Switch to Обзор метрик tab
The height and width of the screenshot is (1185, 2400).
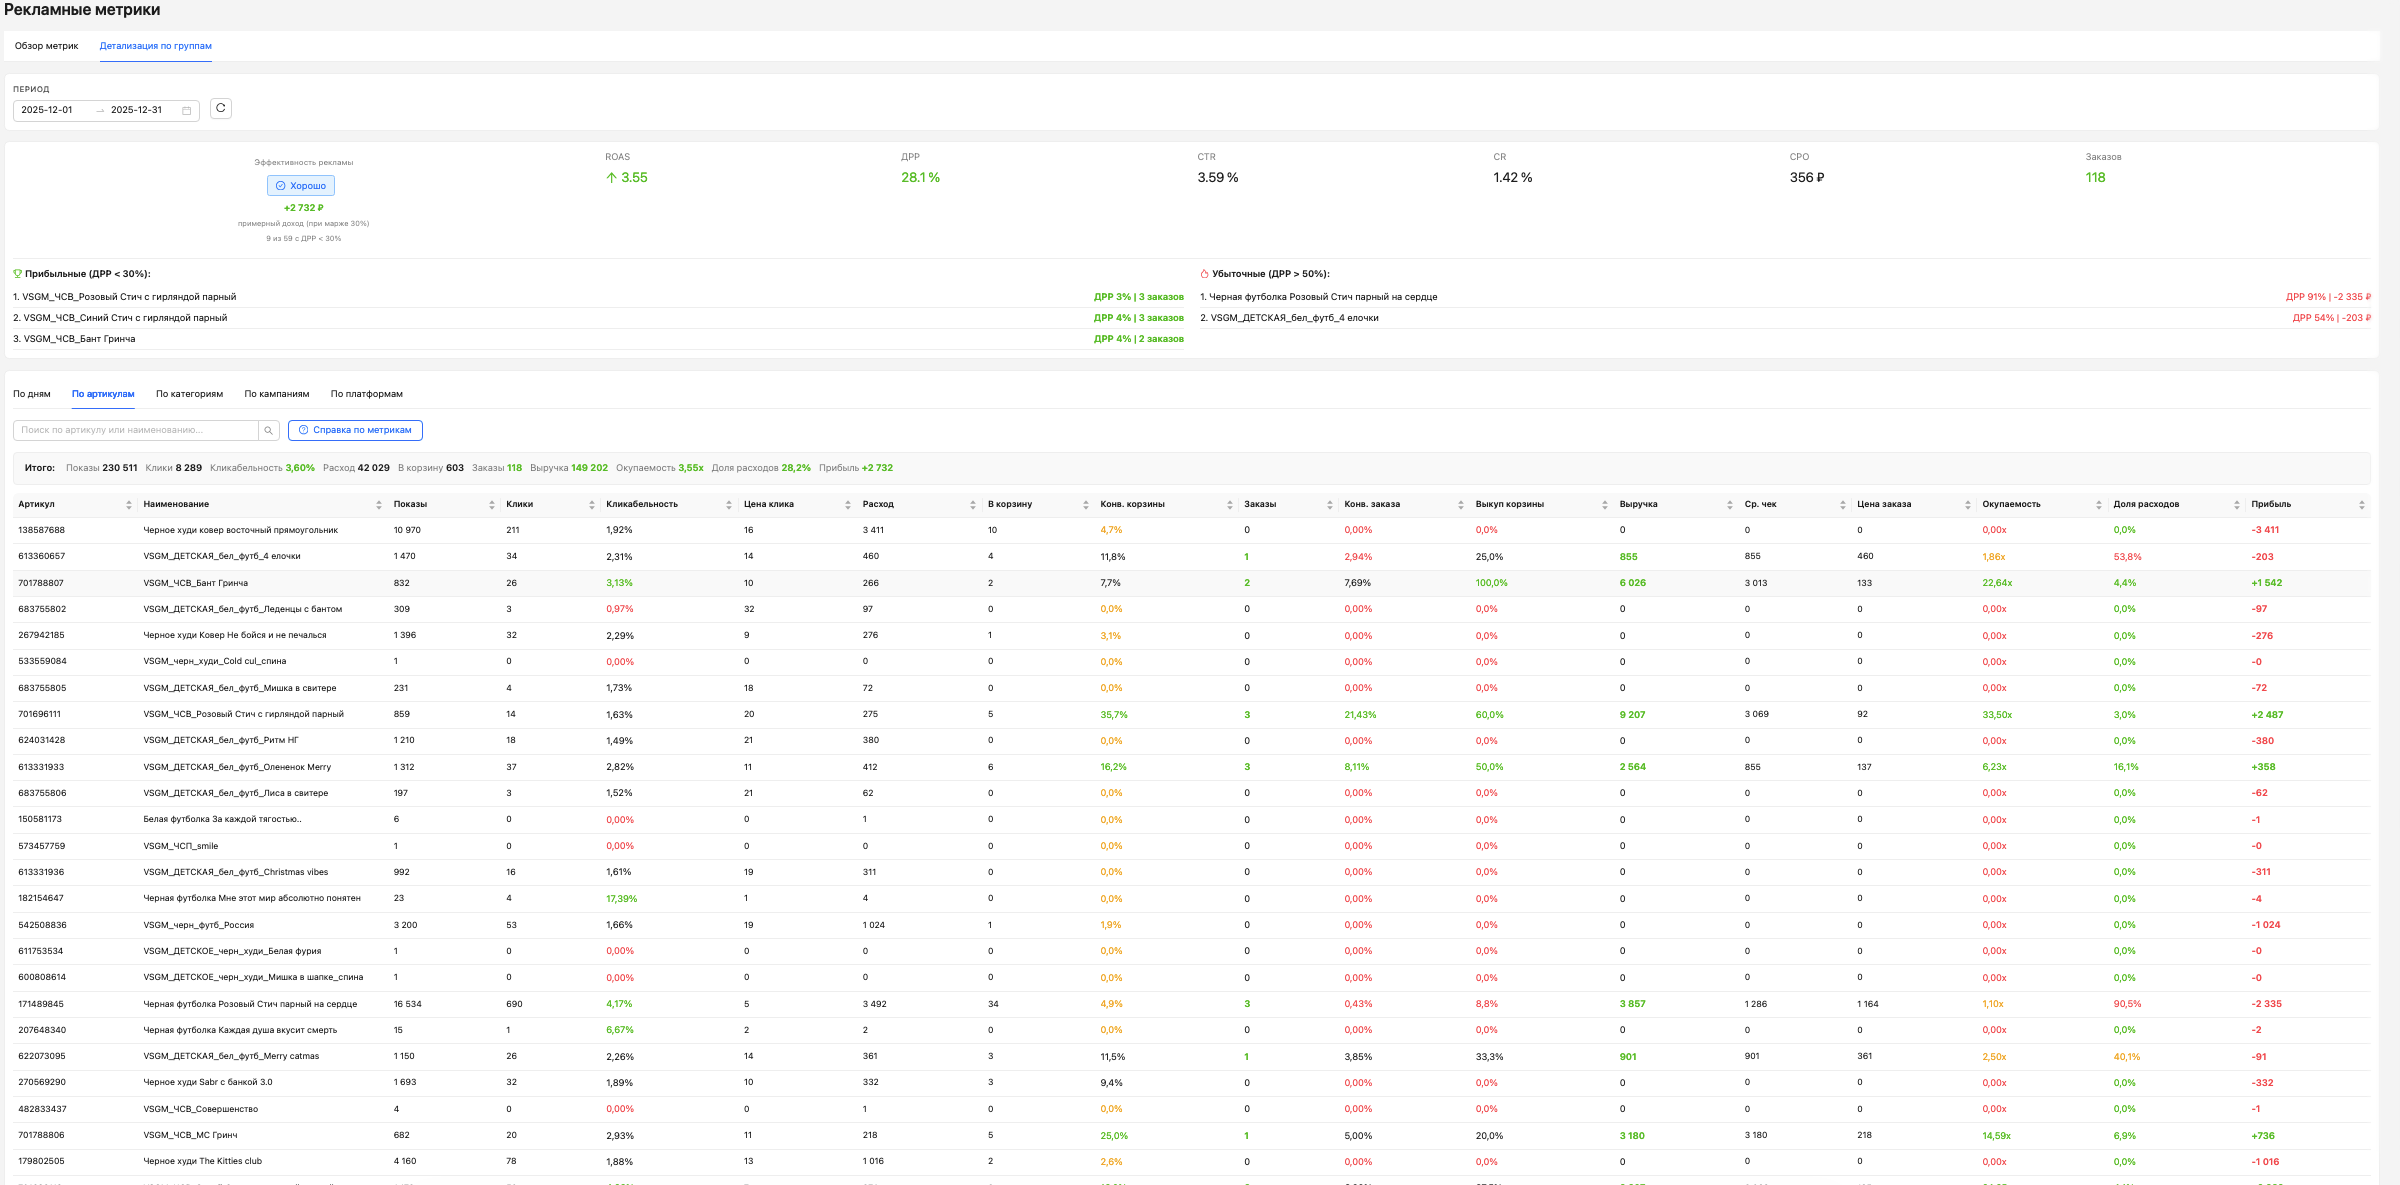(x=46, y=46)
